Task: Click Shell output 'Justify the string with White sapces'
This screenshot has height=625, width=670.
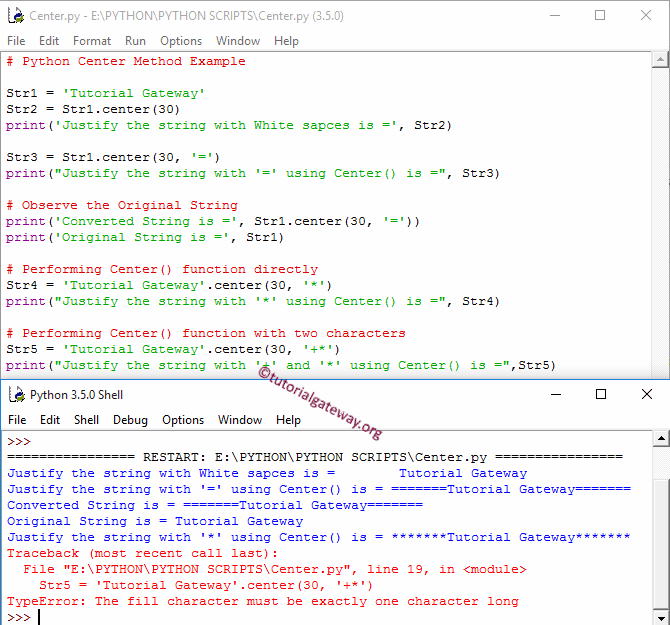Action: [267, 473]
